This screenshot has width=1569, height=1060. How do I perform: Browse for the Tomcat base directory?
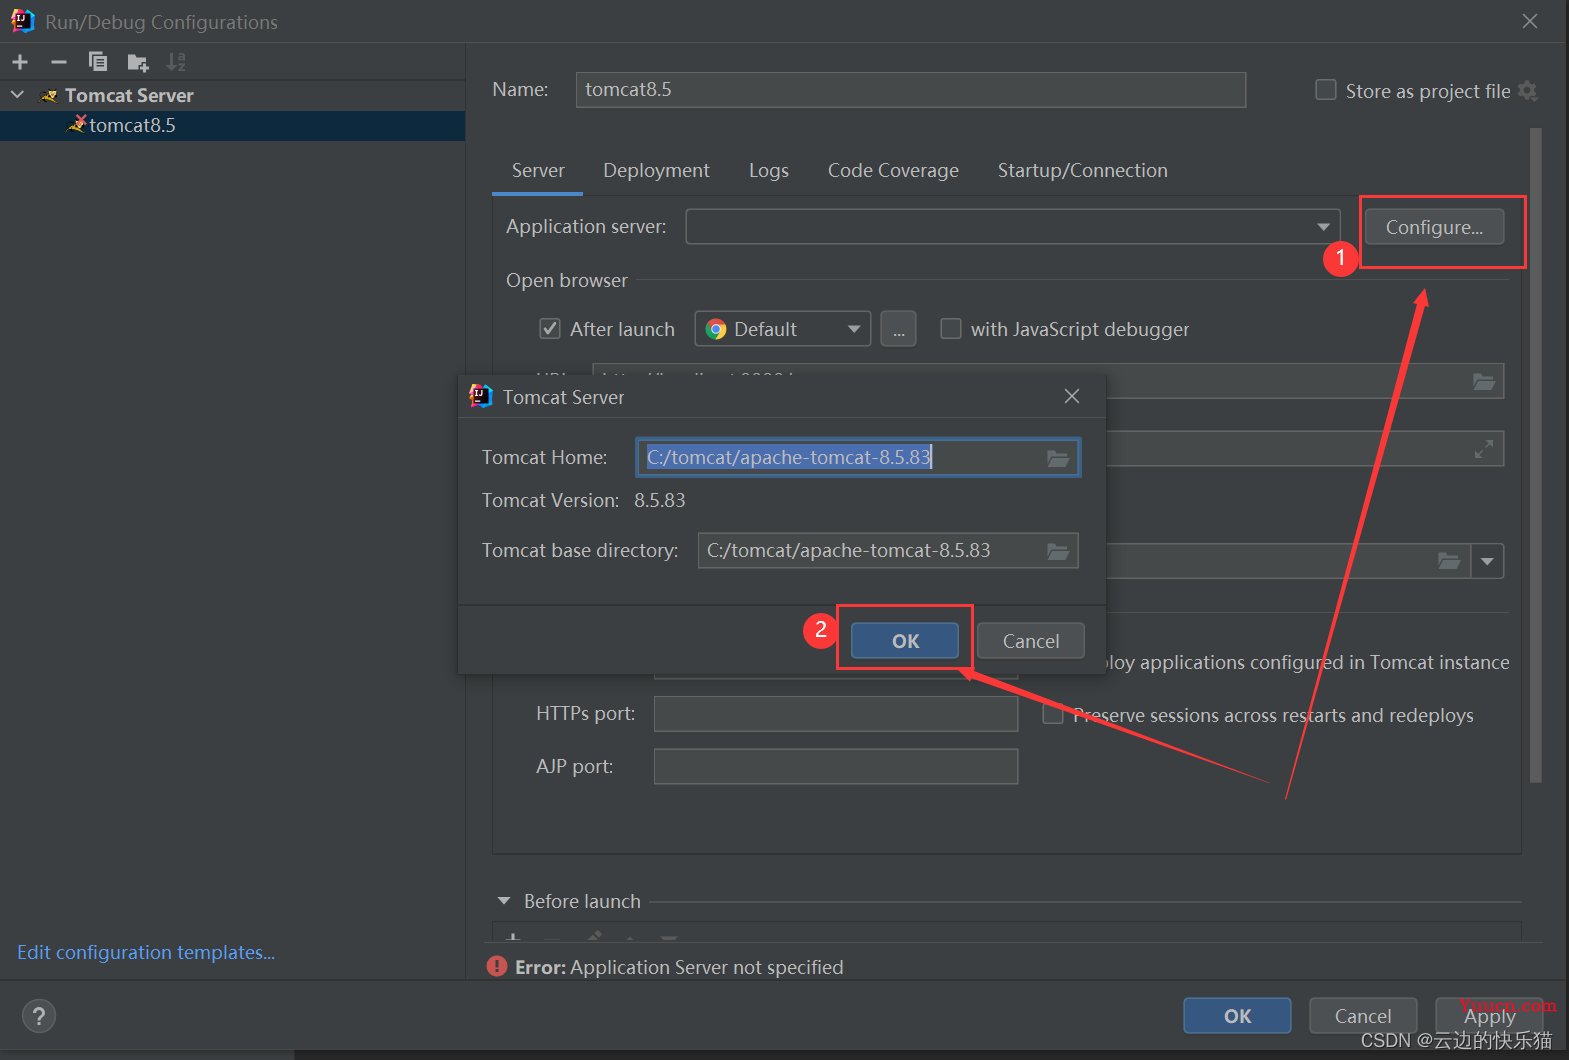pos(1058,551)
